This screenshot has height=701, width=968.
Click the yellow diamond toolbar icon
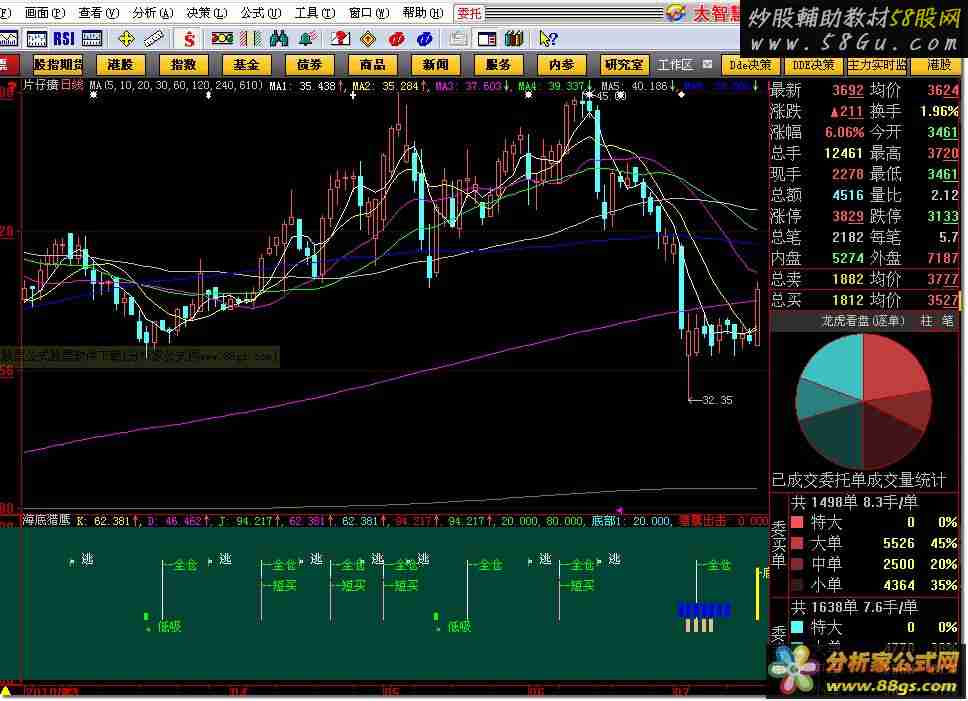click(x=368, y=38)
